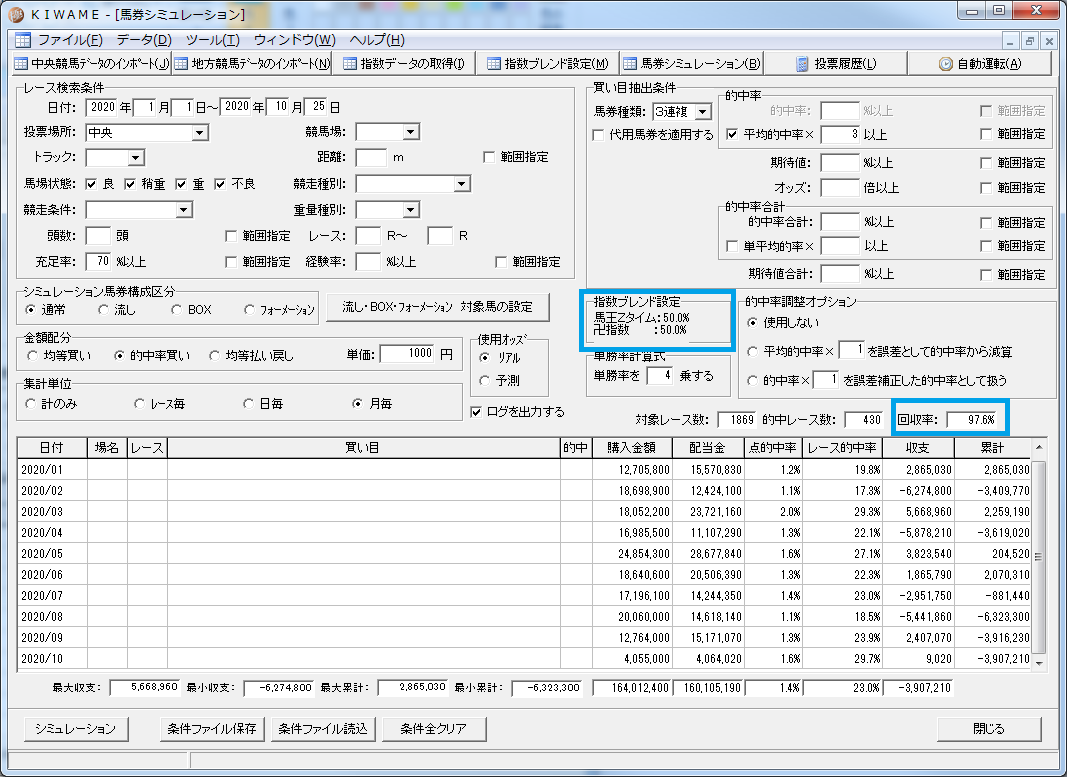Open the データ menu
The width and height of the screenshot is (1067, 777).
(x=144, y=40)
